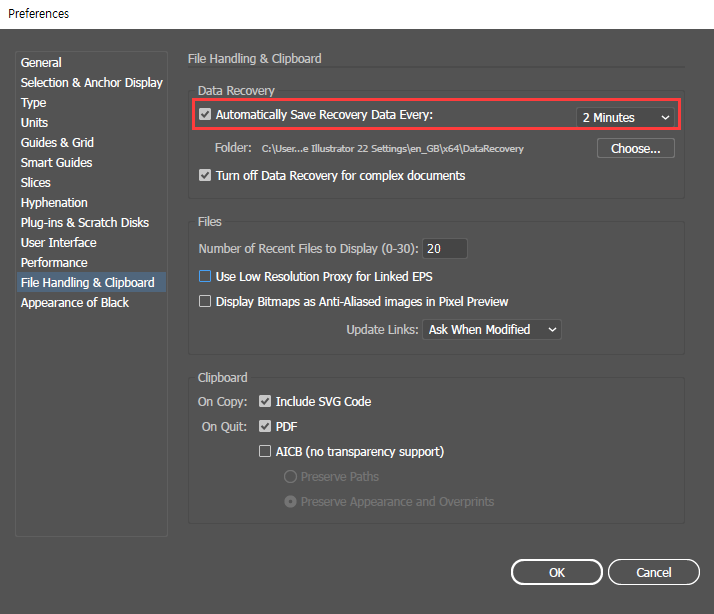Select Selection & Anchor Display category
714x614 pixels.
(x=91, y=82)
